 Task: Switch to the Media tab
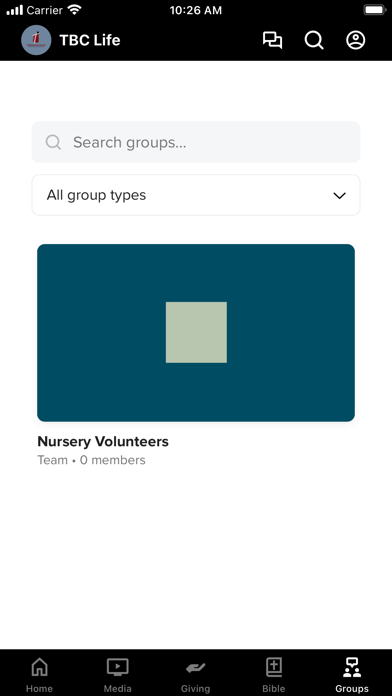pos(118,675)
